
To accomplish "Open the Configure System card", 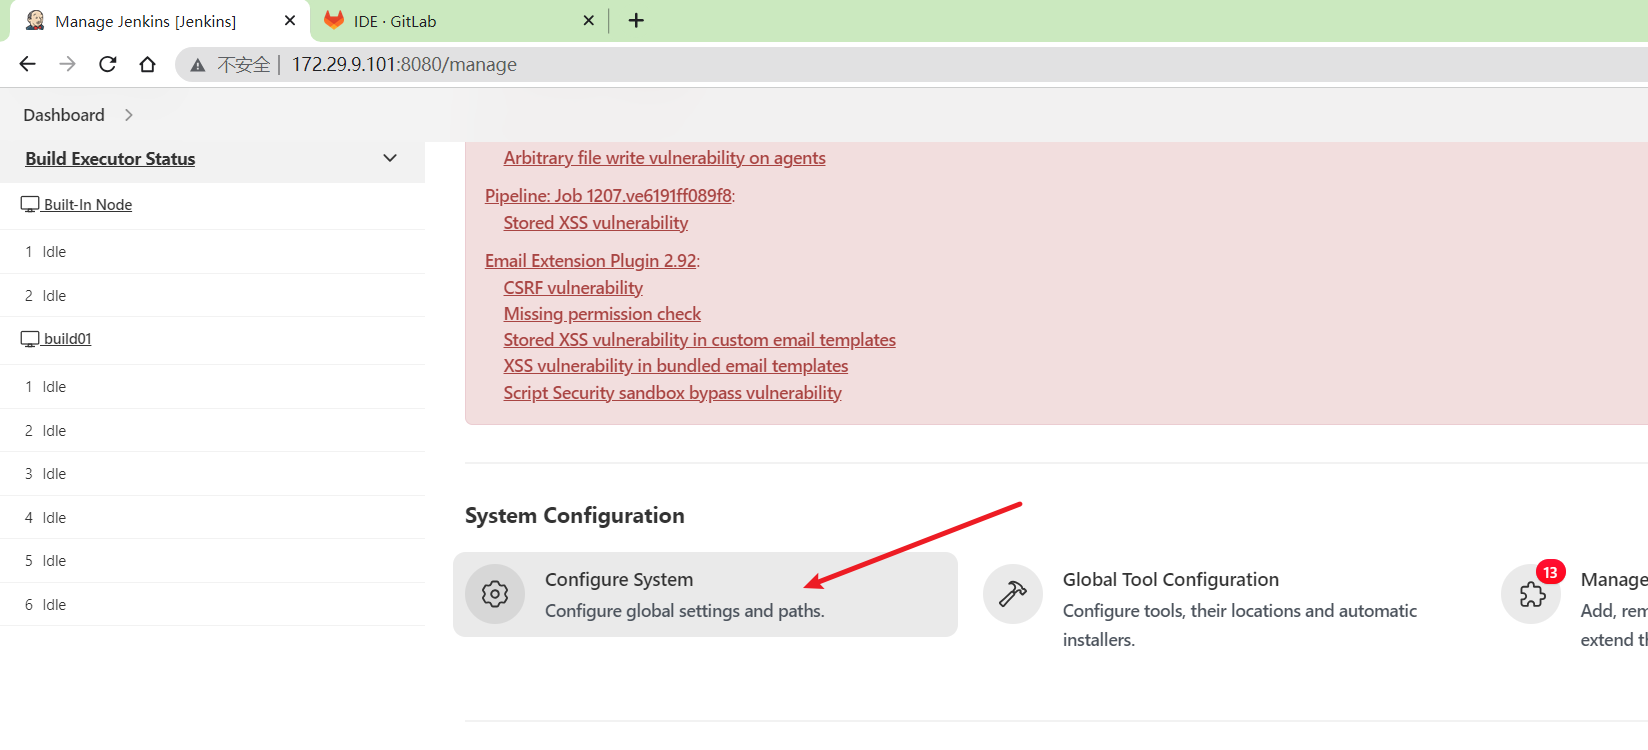I will tap(705, 594).
